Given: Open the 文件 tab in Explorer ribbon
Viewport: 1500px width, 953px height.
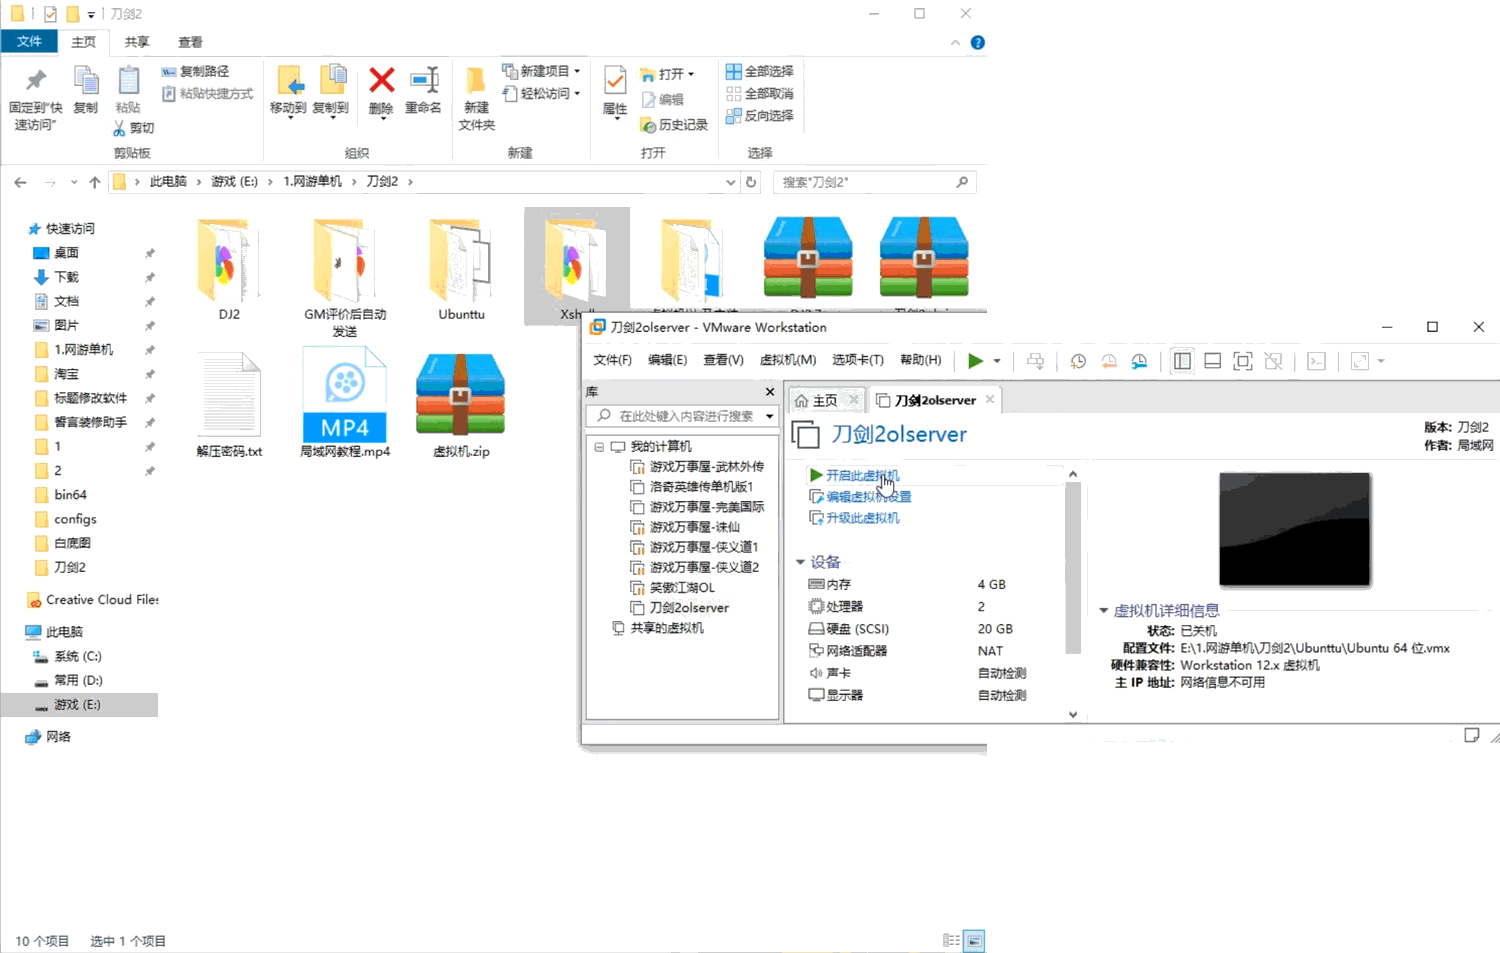Looking at the screenshot, I should pos(29,42).
